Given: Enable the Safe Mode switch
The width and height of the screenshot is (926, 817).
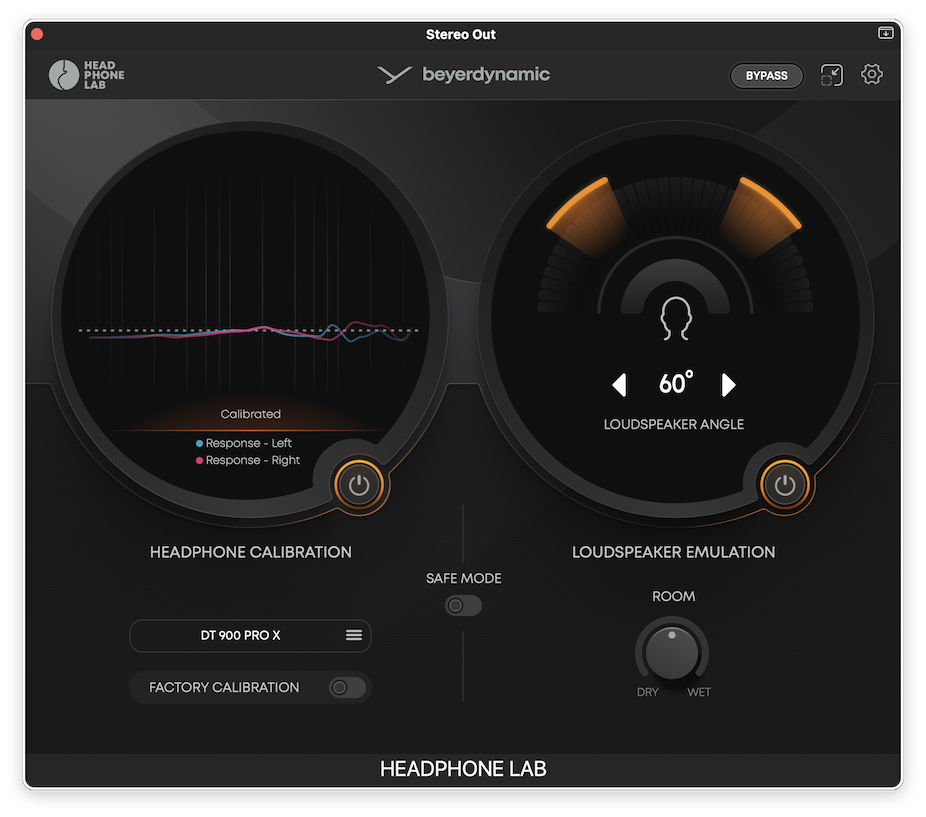Looking at the screenshot, I should point(462,605).
